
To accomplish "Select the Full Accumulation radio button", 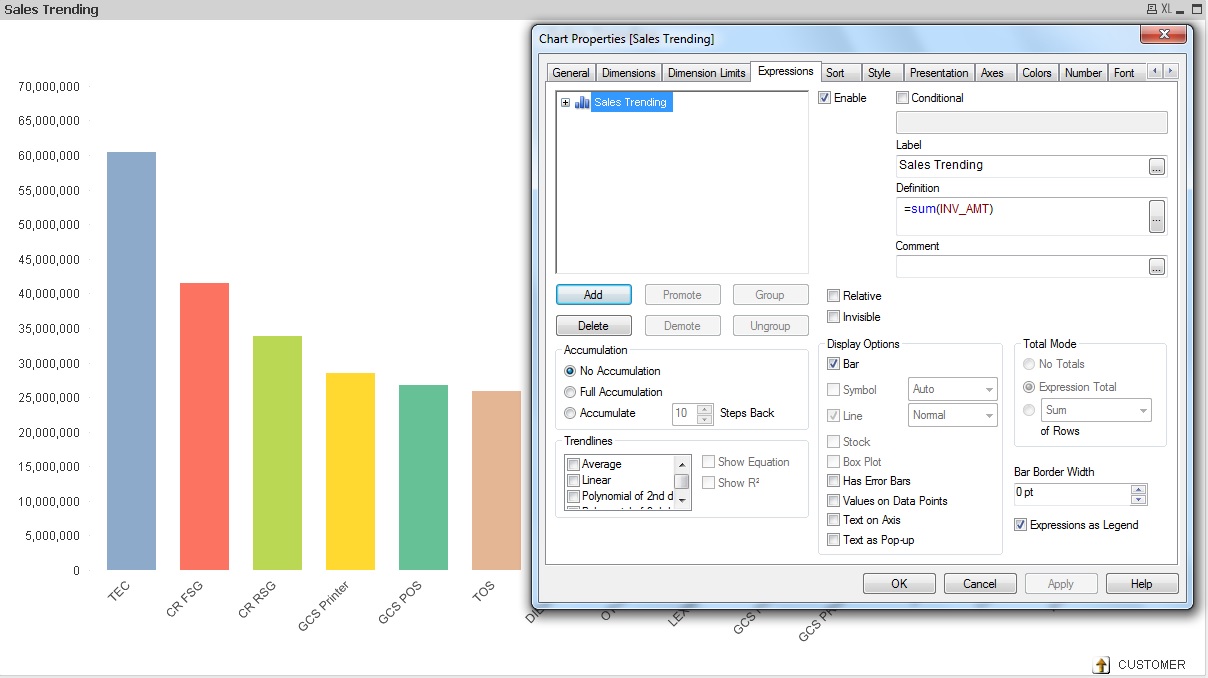I will pos(571,392).
